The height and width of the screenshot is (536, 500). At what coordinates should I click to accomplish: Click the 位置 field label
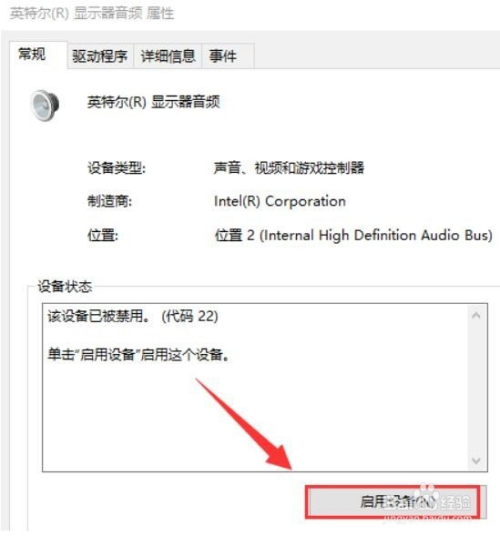point(103,236)
